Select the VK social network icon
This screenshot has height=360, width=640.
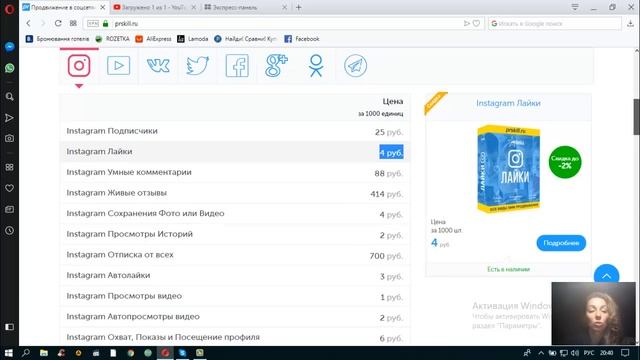pyautogui.click(x=158, y=65)
